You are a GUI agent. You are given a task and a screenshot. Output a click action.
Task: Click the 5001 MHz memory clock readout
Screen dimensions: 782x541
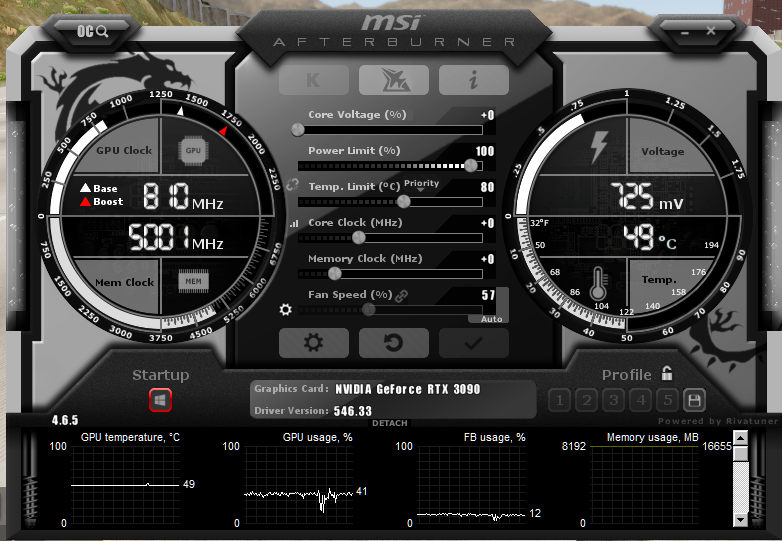176,237
